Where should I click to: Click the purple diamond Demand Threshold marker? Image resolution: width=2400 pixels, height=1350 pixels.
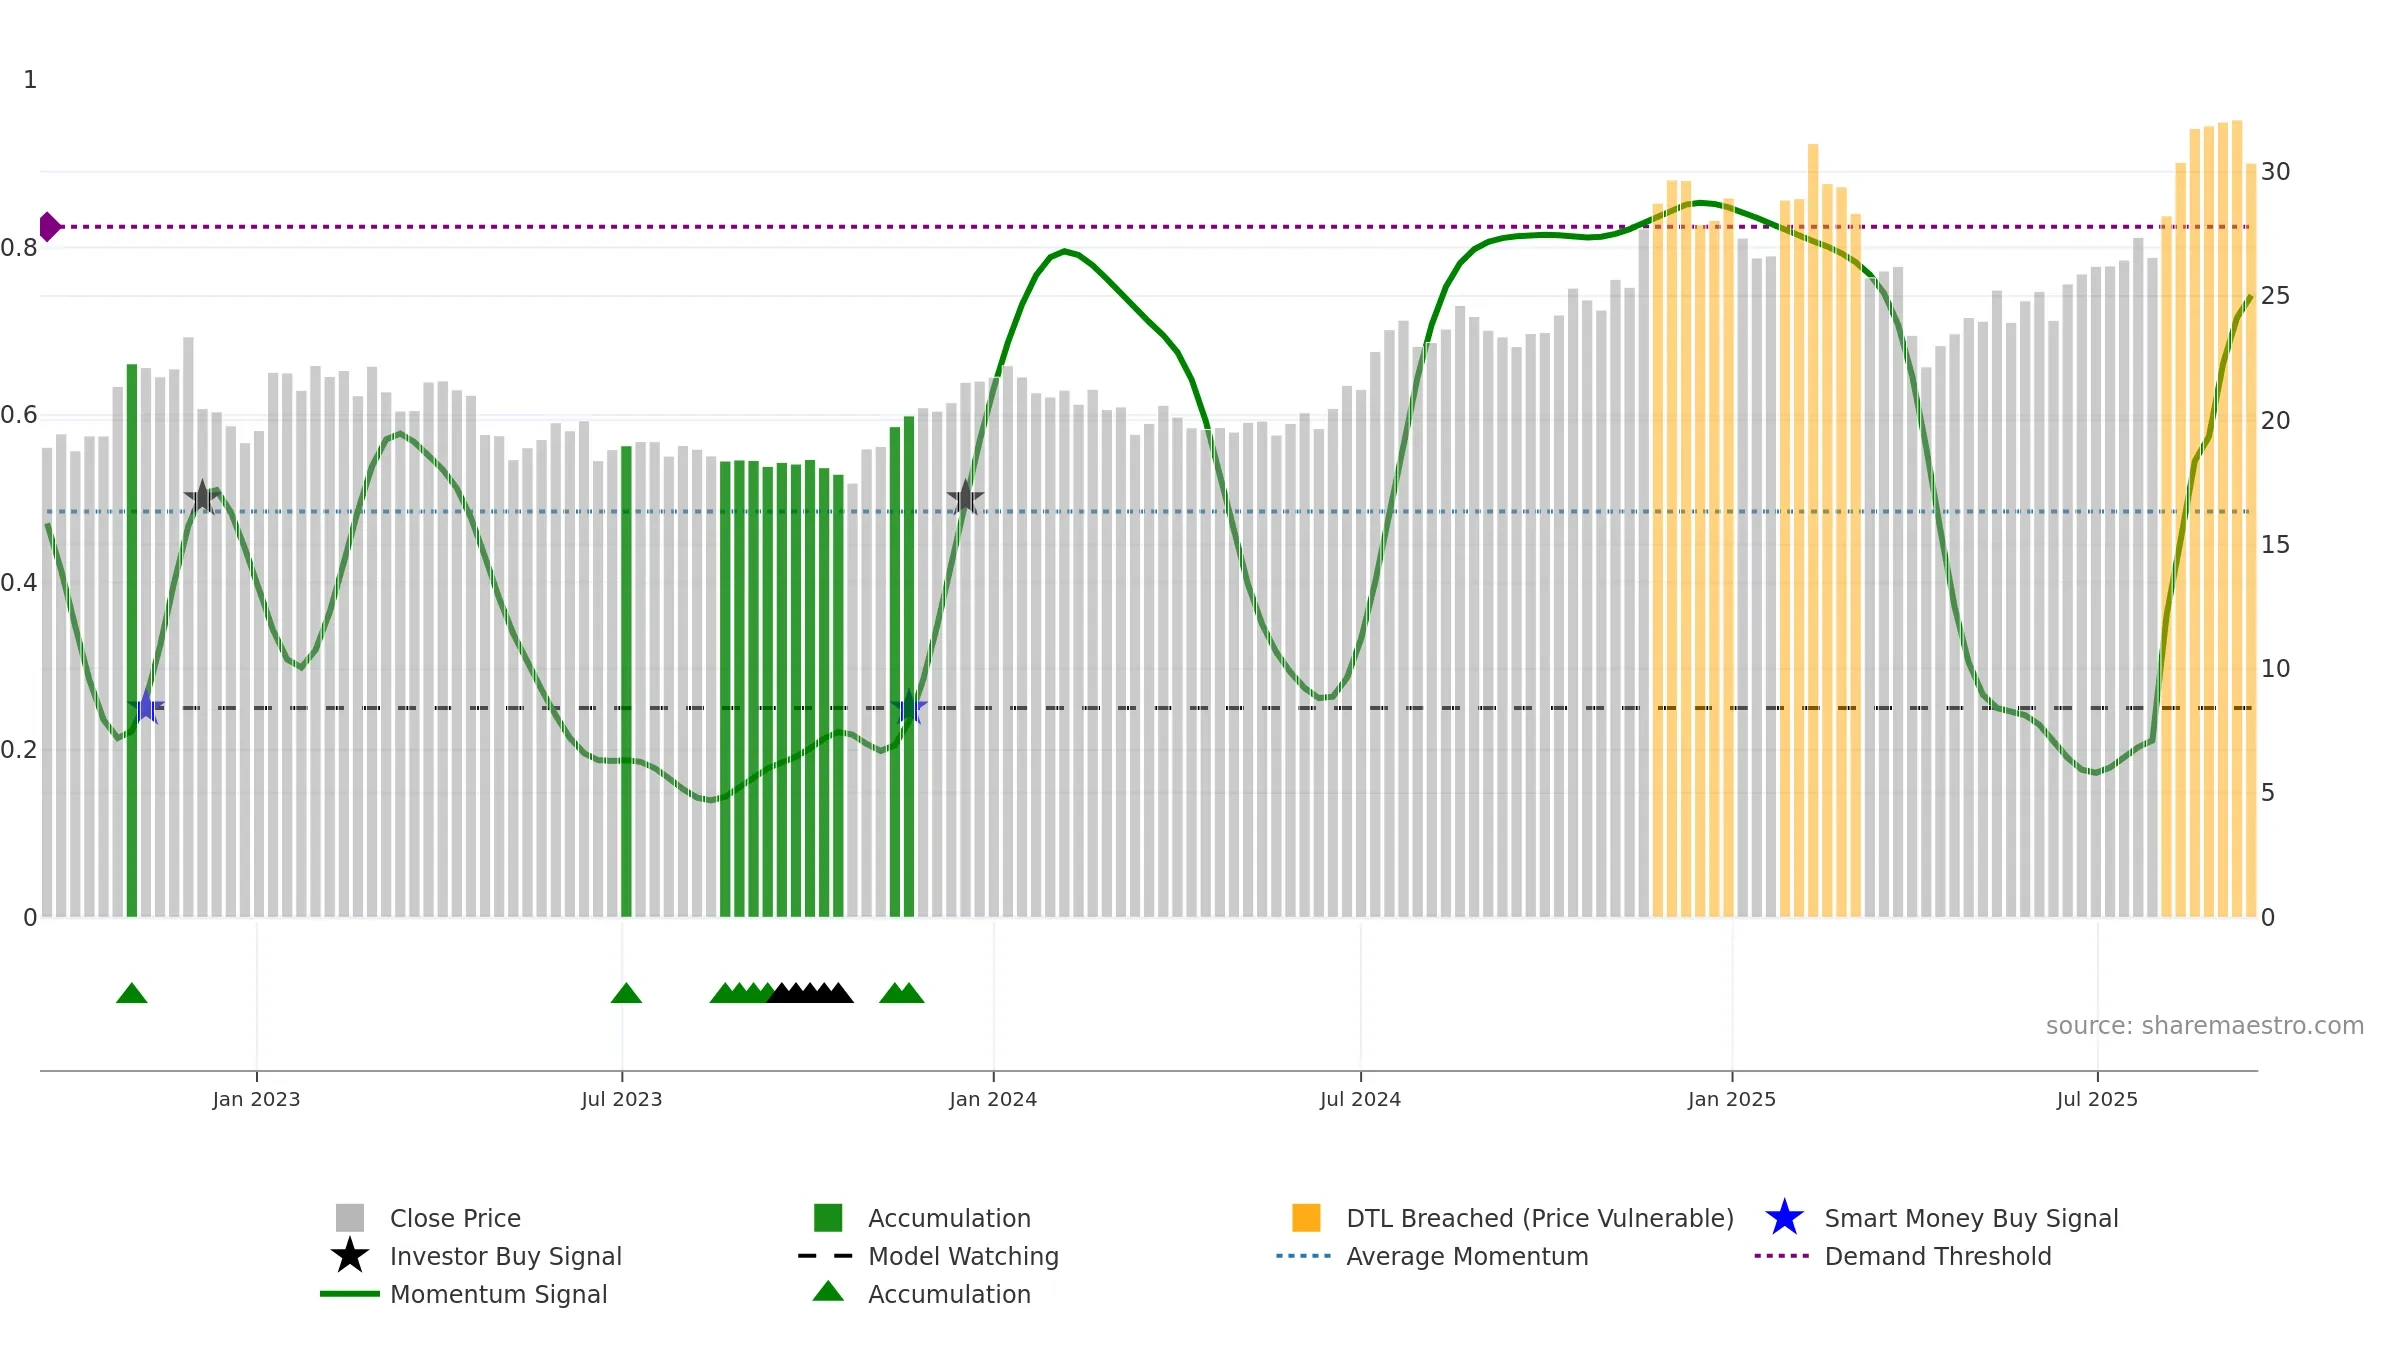tap(49, 227)
